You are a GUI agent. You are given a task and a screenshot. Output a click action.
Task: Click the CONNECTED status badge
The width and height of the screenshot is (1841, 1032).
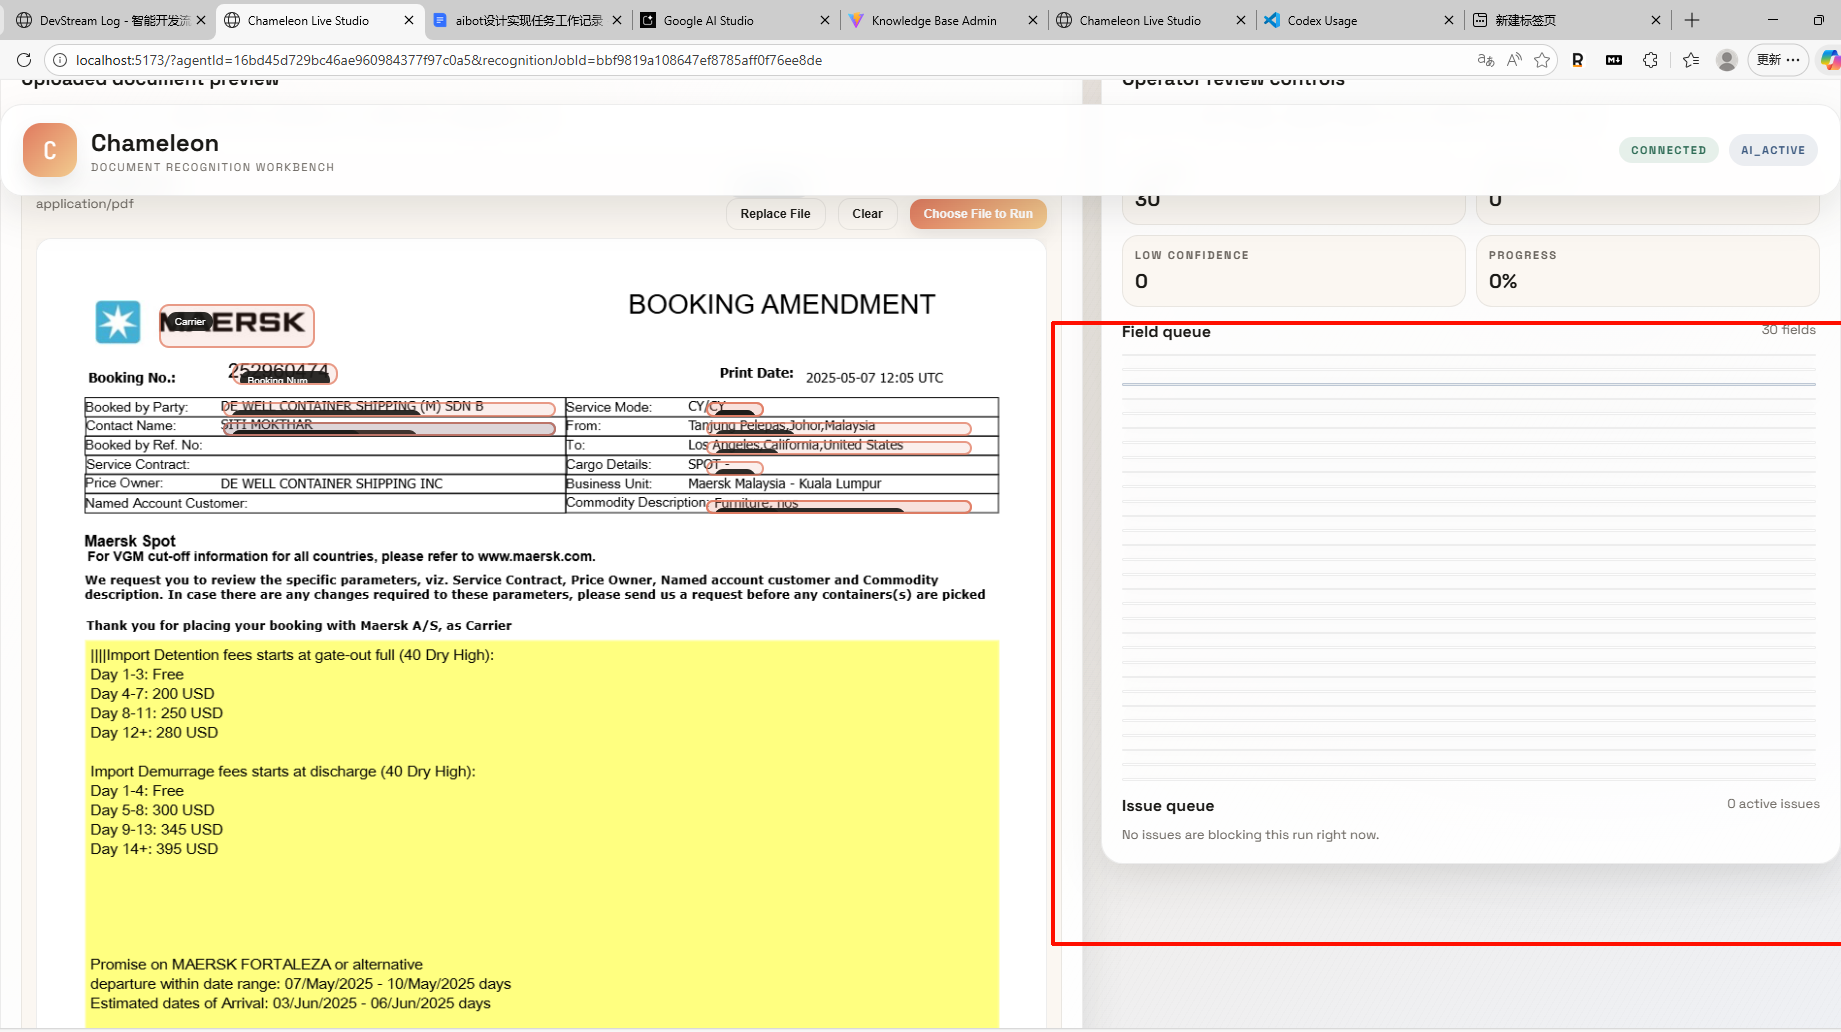(1669, 150)
